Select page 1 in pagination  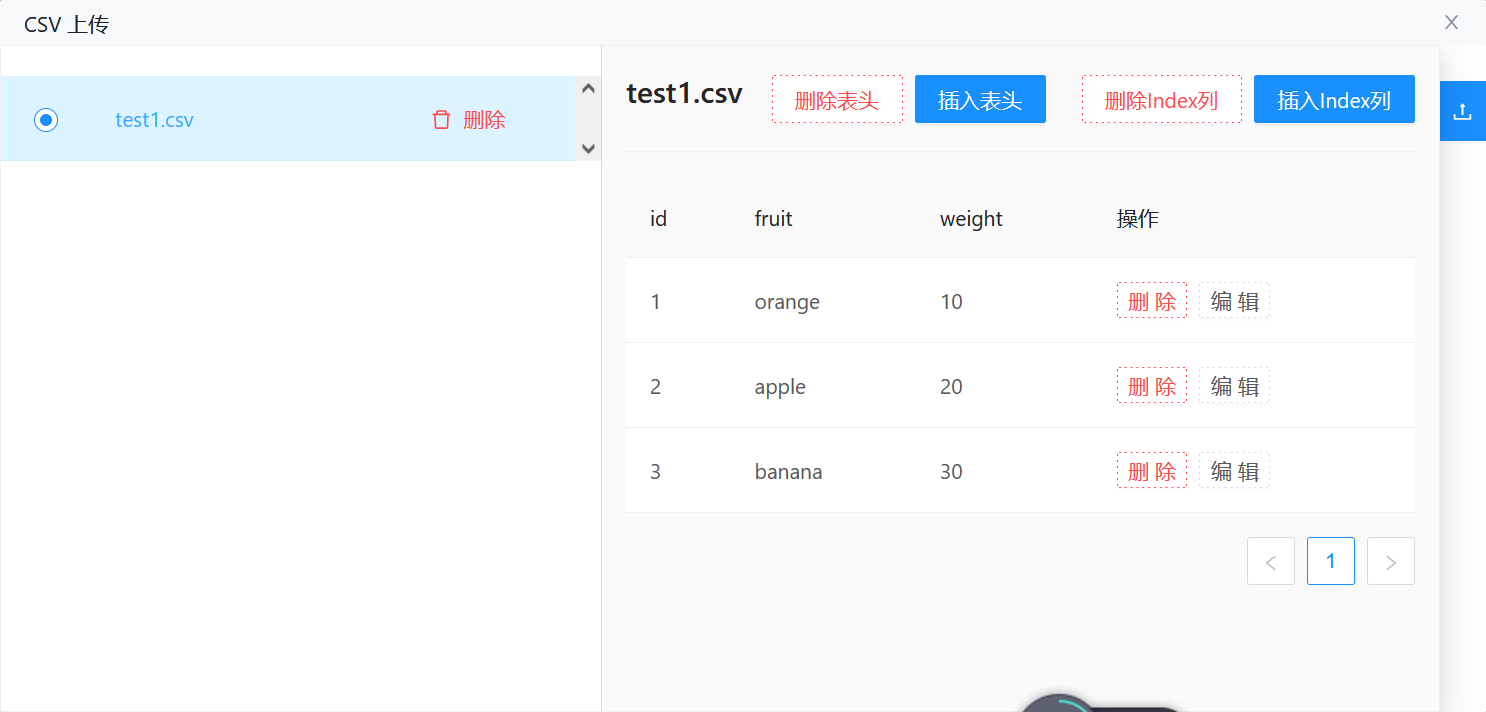click(1330, 561)
